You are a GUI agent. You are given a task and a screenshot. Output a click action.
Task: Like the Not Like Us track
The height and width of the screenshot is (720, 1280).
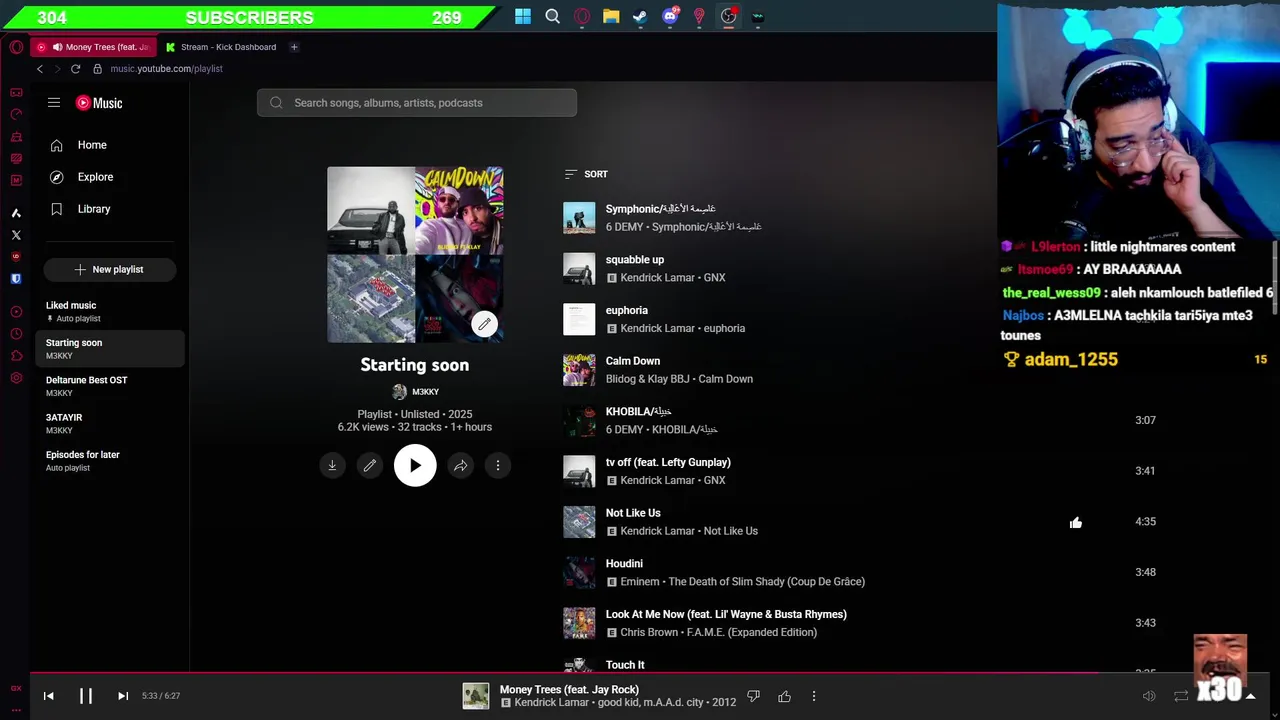coord(1076,522)
